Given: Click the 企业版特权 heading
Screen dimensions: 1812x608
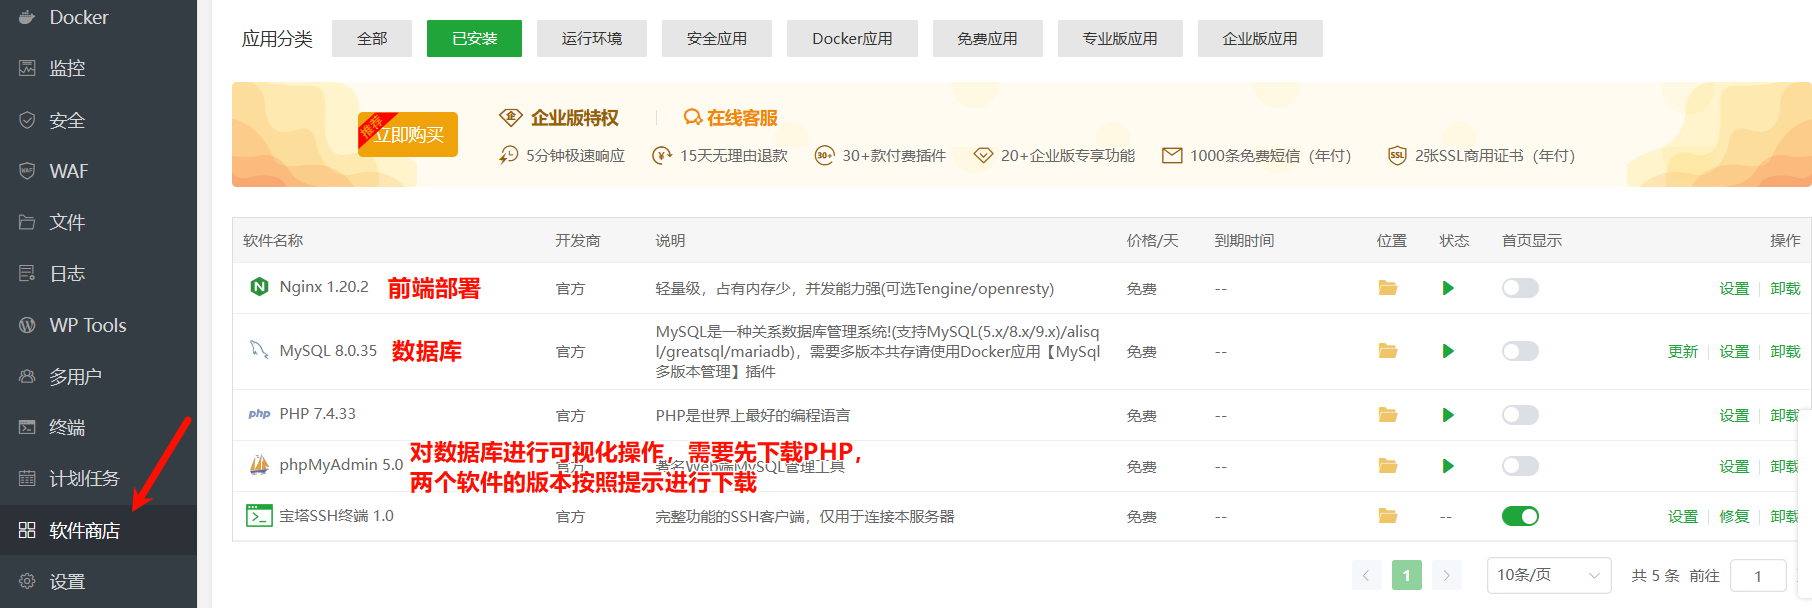Looking at the screenshot, I should coord(574,118).
